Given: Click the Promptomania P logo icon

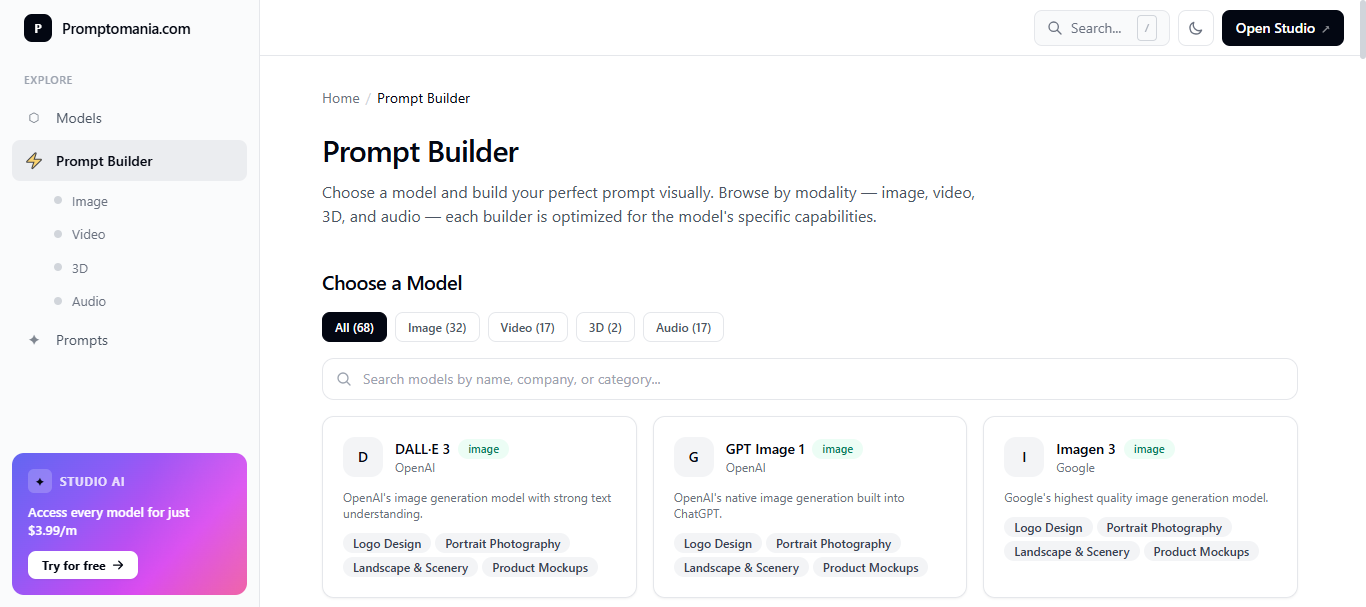Looking at the screenshot, I should pos(37,28).
